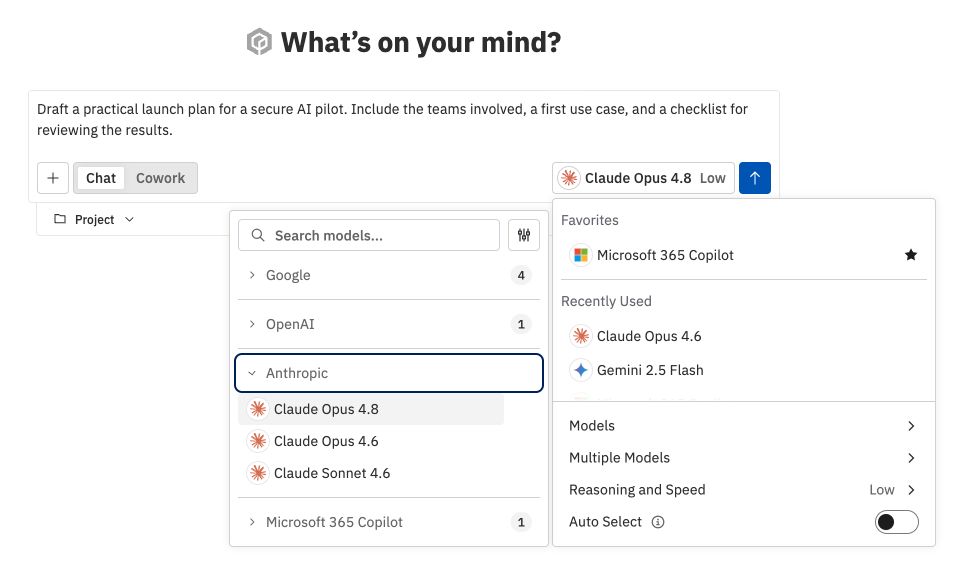Choose Claude Opus 4.8 from Anthropic list

point(371,409)
